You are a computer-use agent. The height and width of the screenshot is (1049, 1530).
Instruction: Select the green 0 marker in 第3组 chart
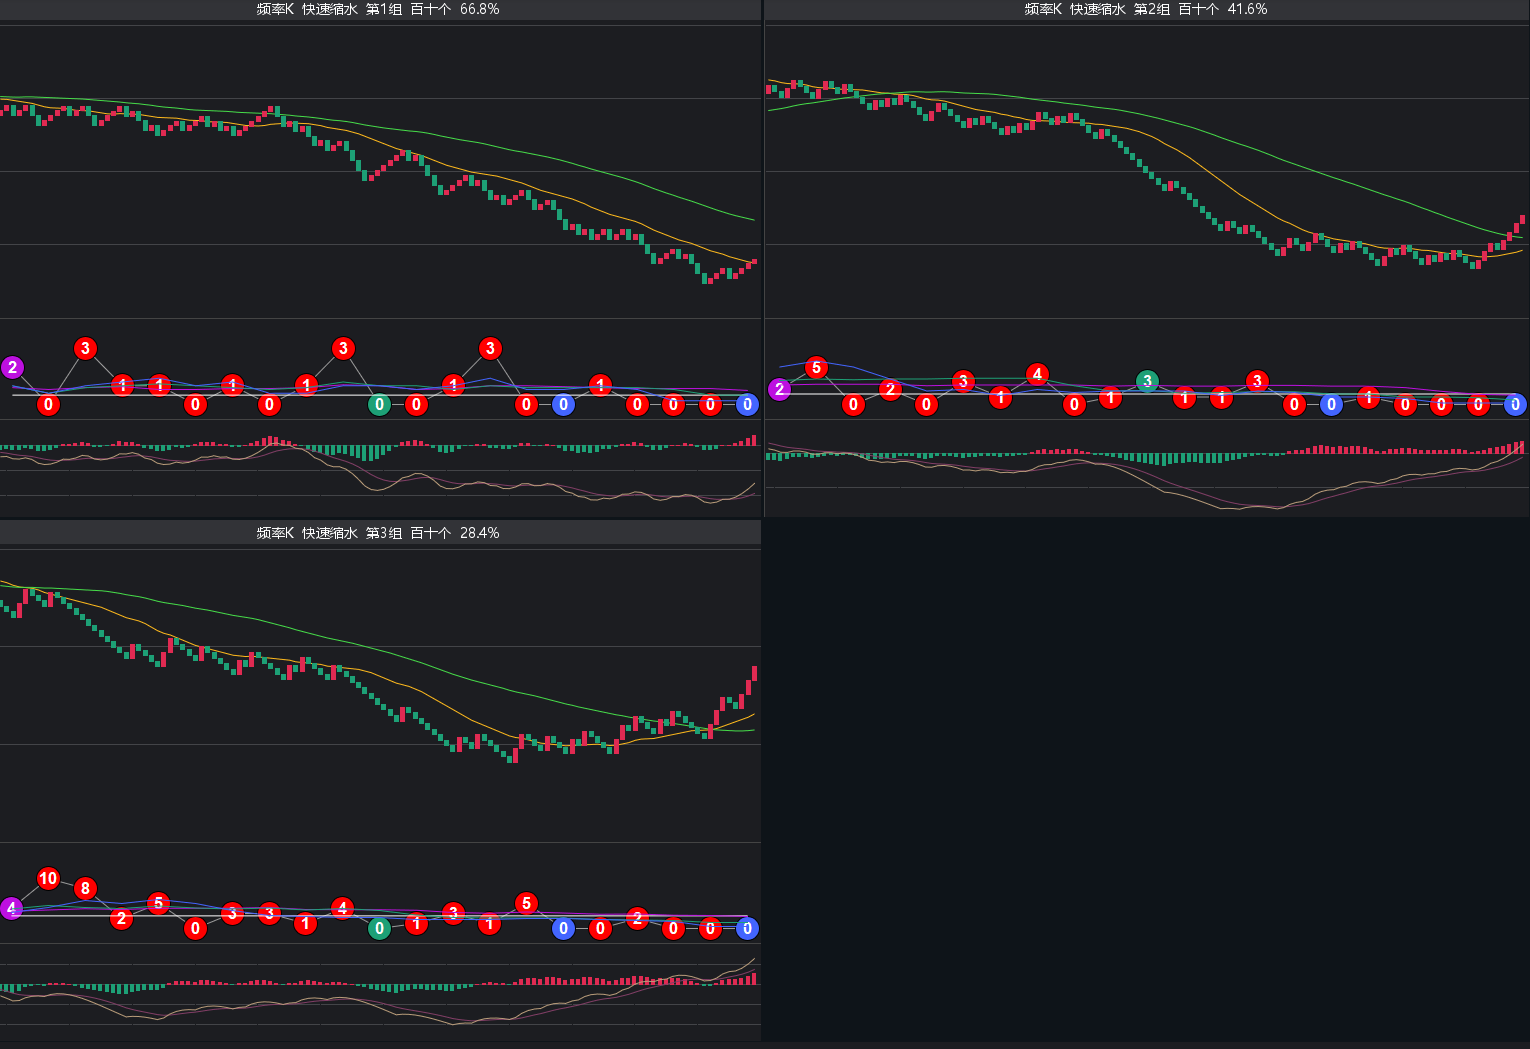point(379,928)
